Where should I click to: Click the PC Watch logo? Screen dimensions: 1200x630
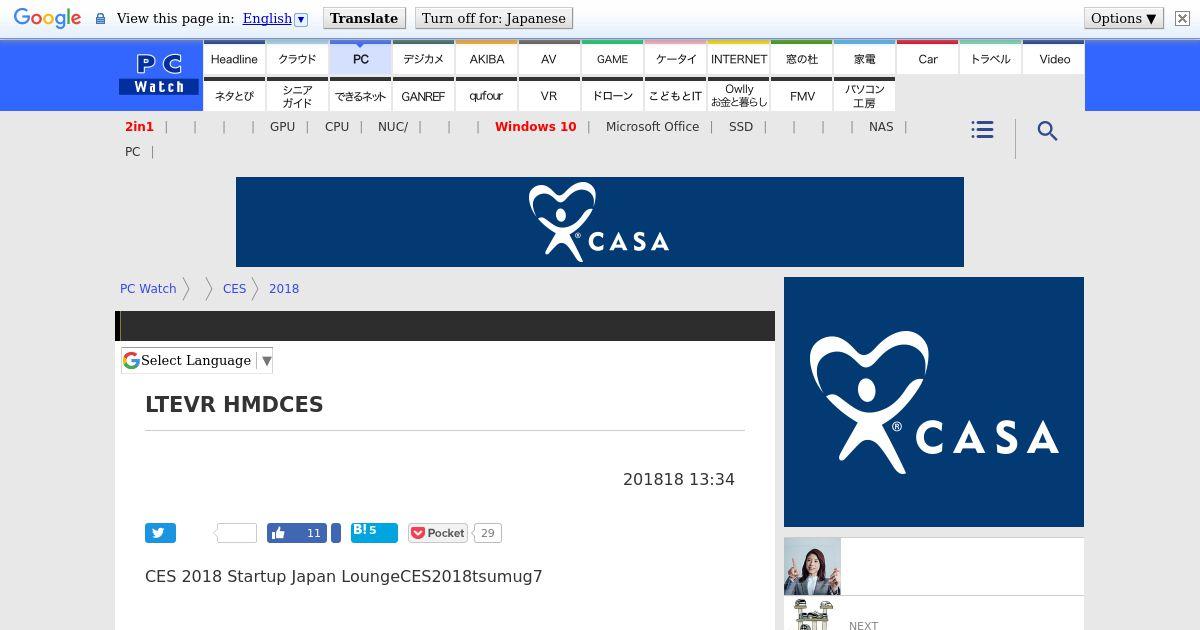pyautogui.click(x=159, y=75)
